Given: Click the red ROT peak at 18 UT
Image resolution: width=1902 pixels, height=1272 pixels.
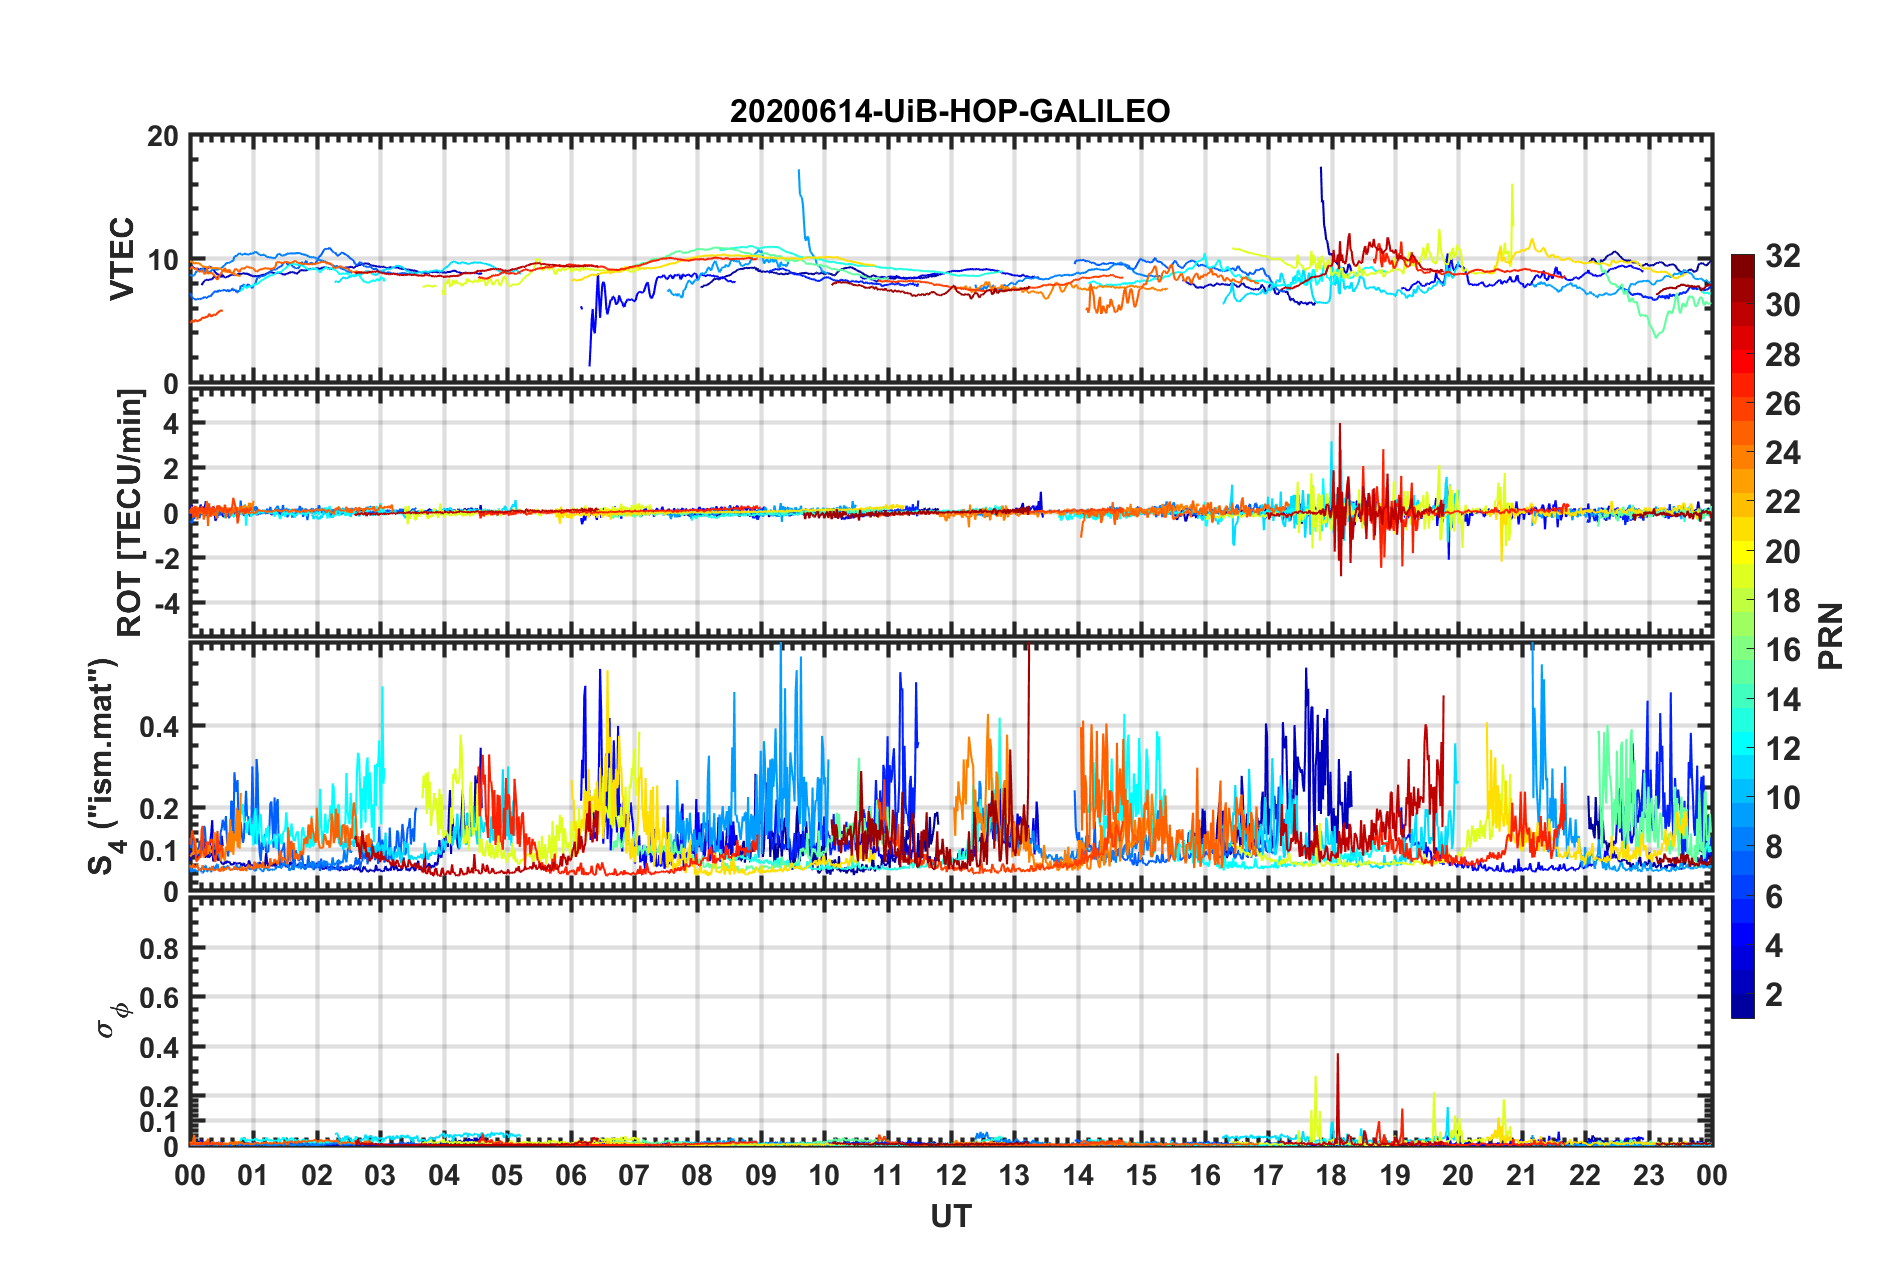Looking at the screenshot, I should [x=1340, y=440].
